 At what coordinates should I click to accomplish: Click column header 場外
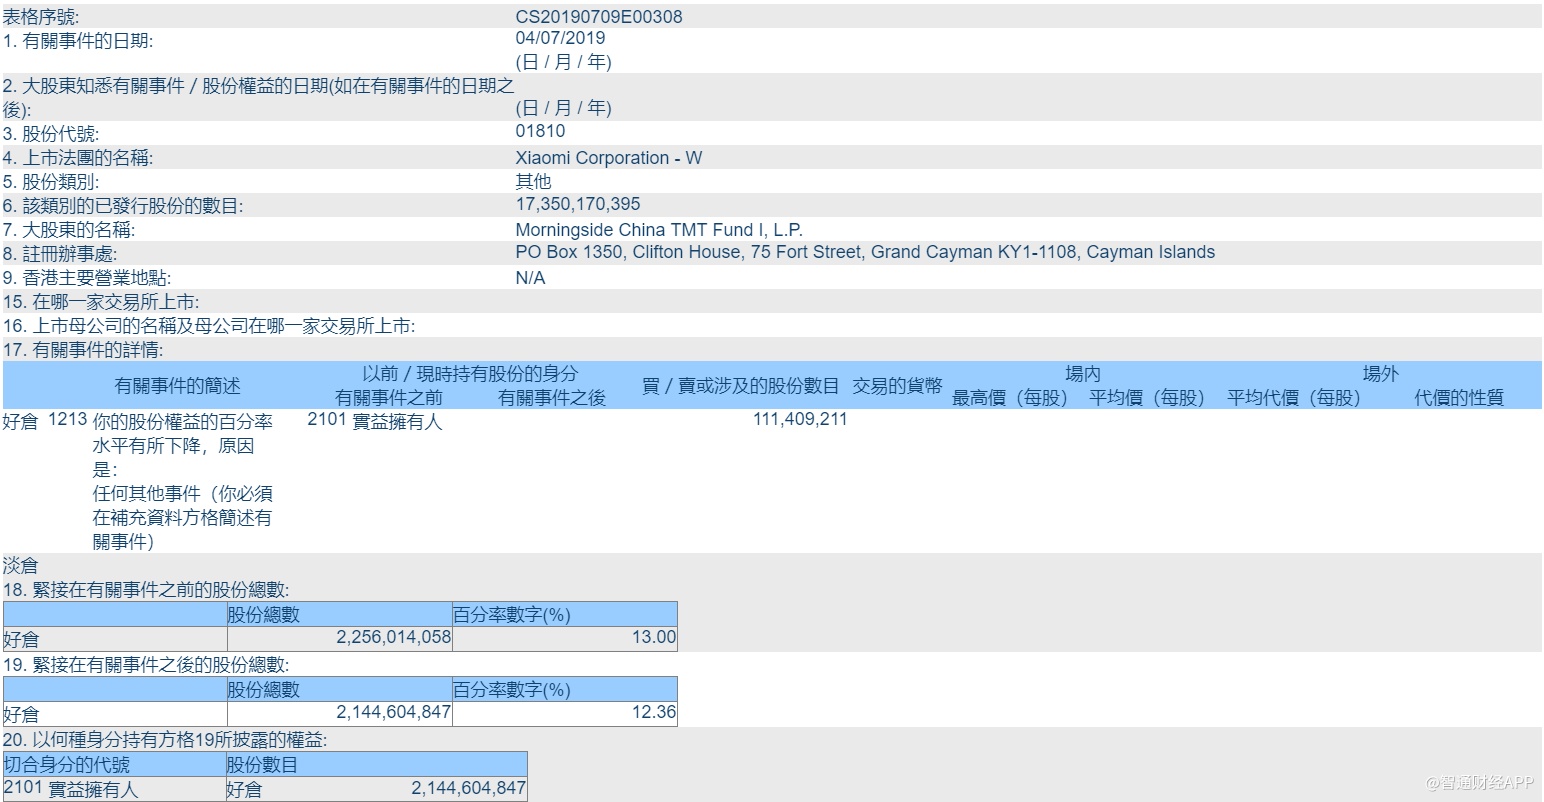click(1381, 374)
